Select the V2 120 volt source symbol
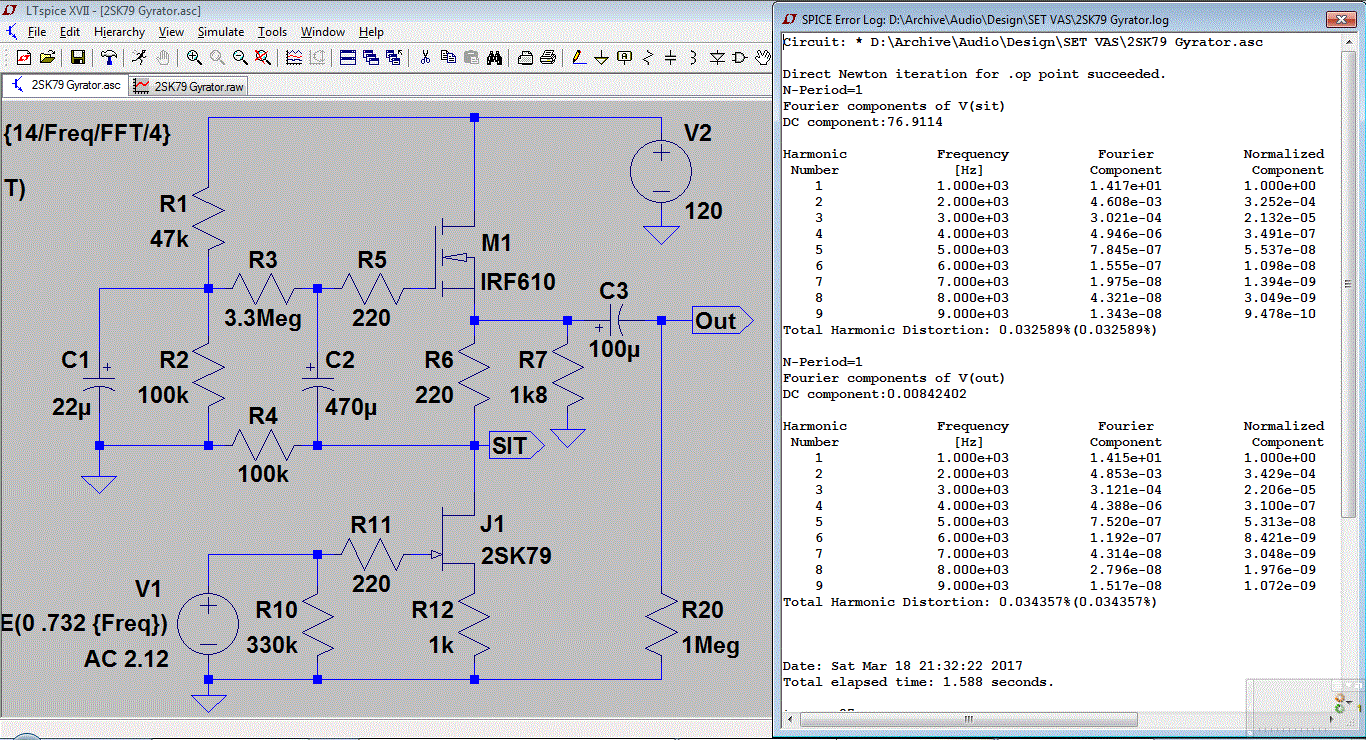The image size is (1368, 740). click(661, 170)
